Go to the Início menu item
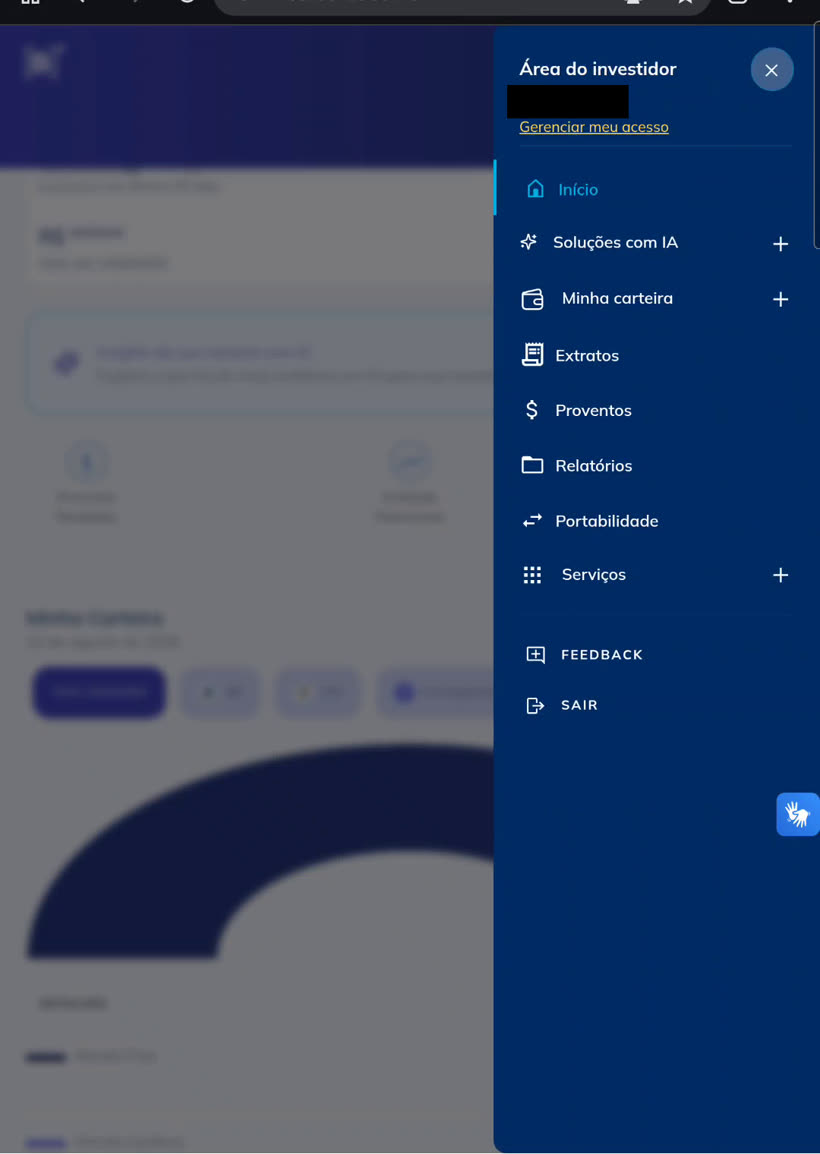 click(578, 189)
